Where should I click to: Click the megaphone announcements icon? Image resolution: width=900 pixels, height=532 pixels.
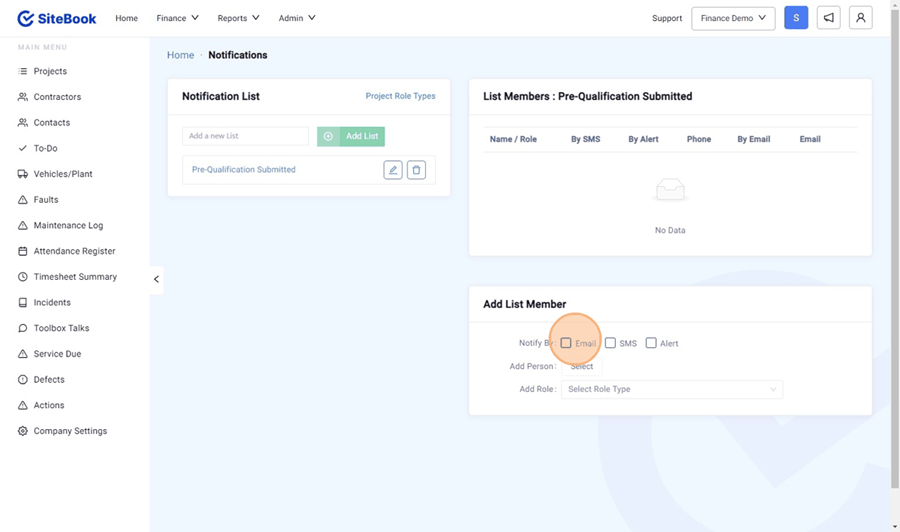[x=828, y=18]
